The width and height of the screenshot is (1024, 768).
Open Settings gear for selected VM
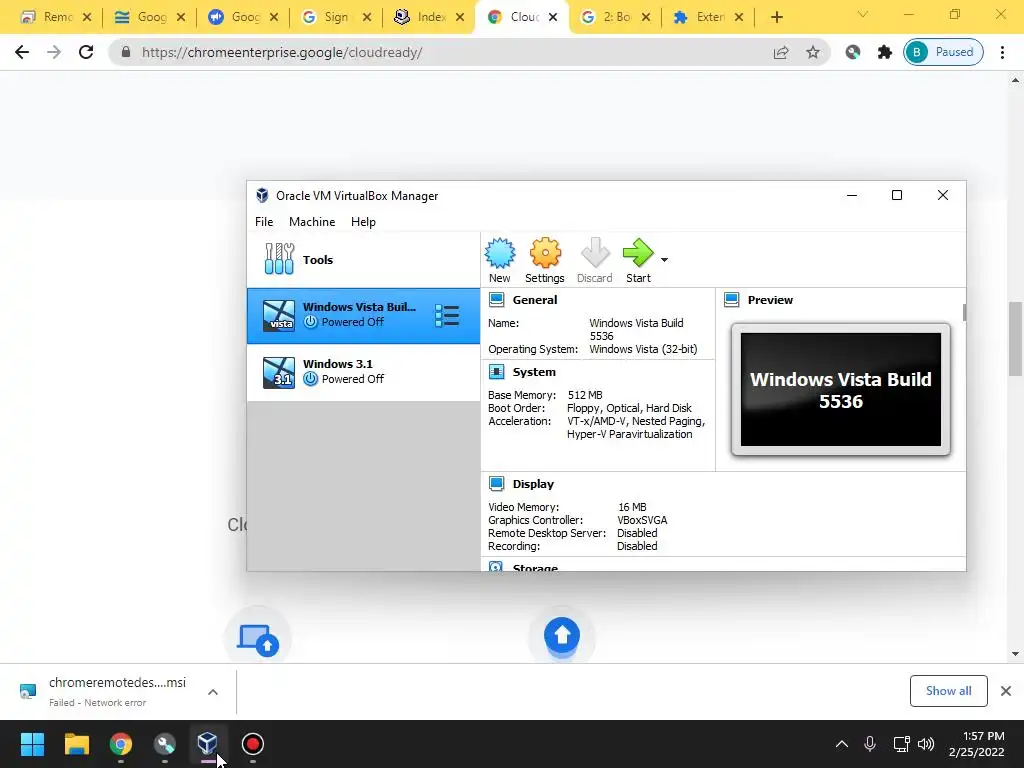(545, 253)
